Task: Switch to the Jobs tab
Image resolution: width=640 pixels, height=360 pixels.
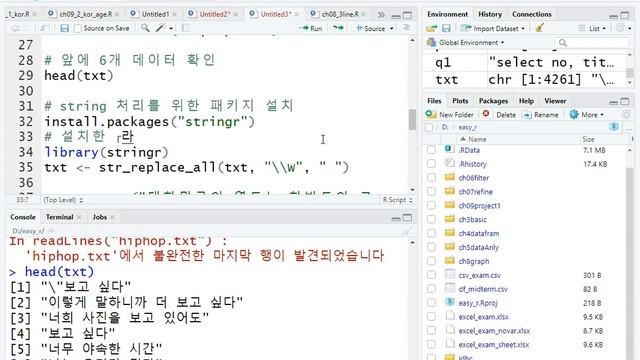Action: 100,217
